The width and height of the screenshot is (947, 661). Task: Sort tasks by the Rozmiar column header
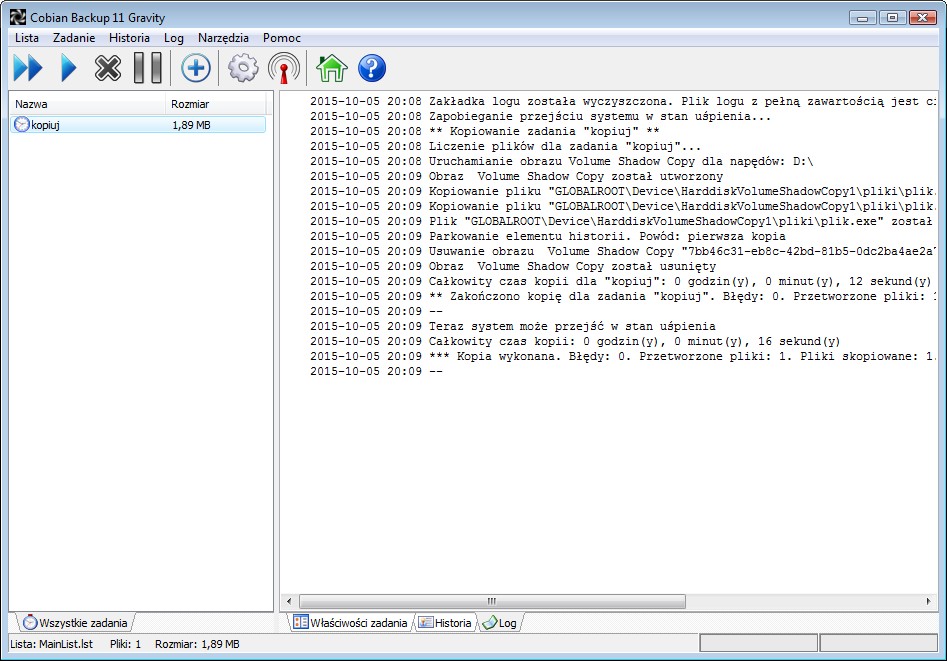coord(216,104)
